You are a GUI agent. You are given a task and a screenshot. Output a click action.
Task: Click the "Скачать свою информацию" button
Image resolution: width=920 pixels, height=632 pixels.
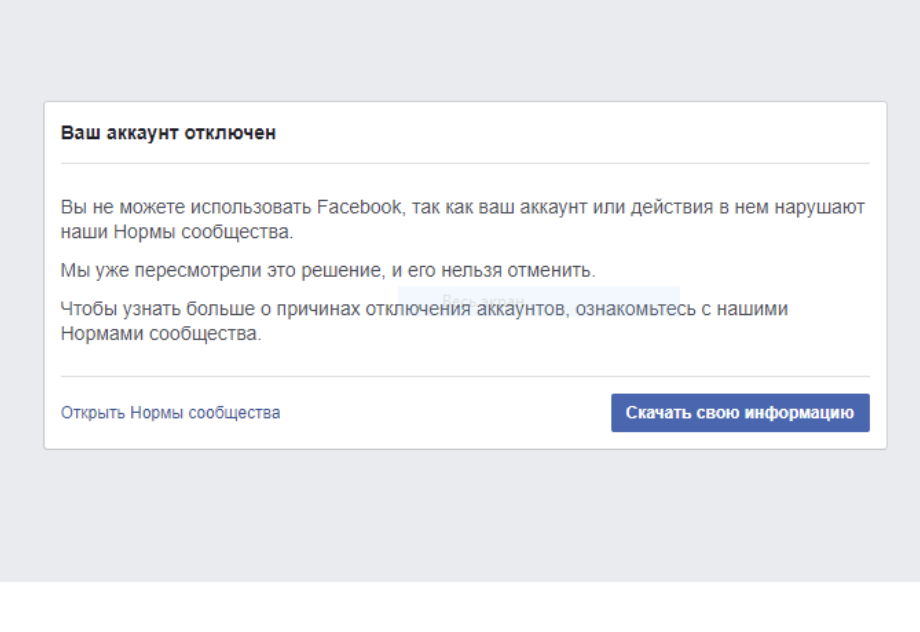tap(740, 413)
